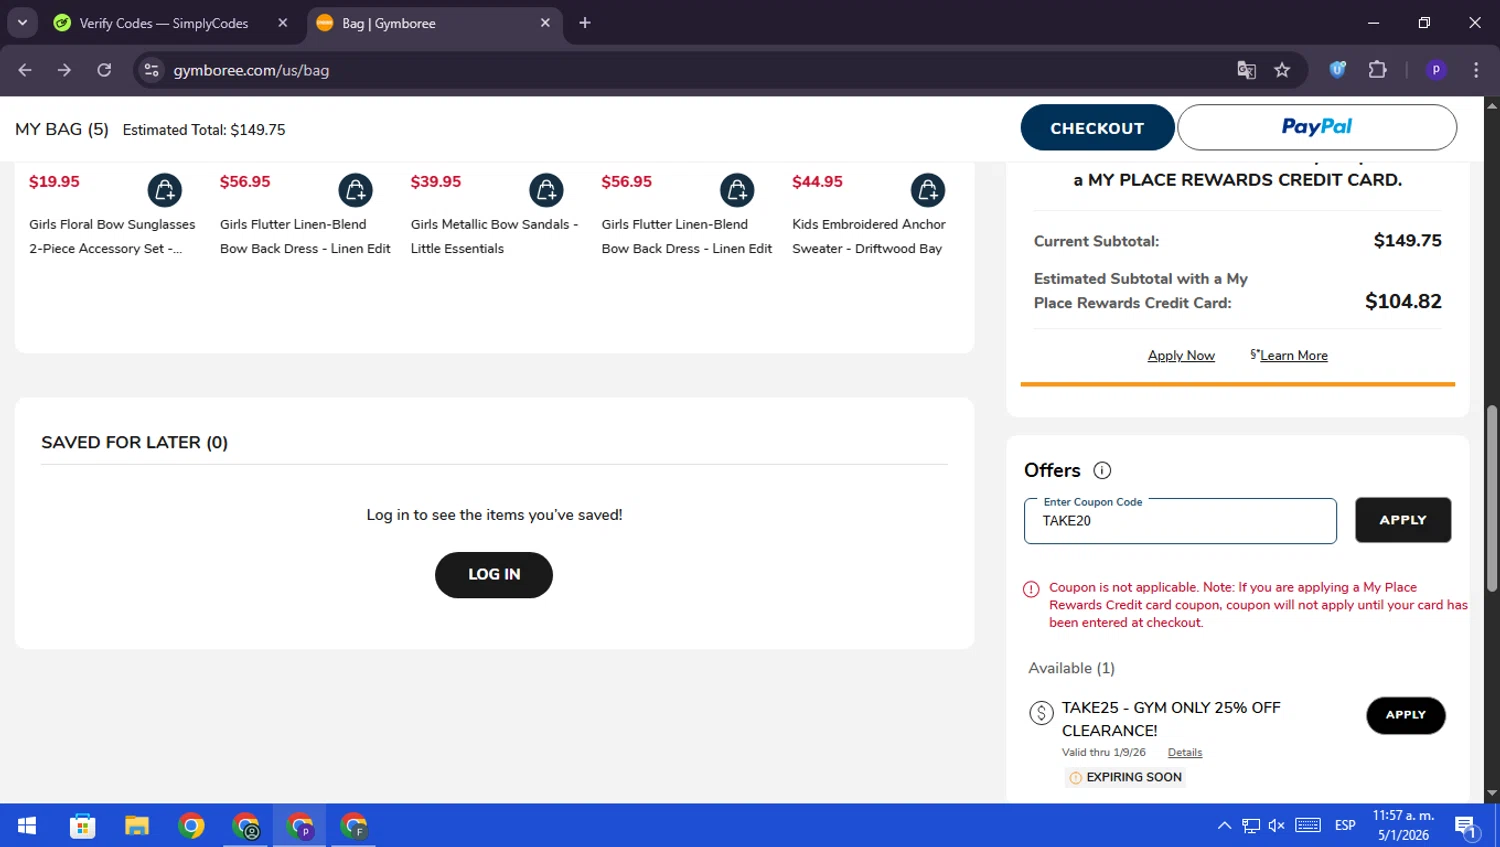The width and height of the screenshot is (1500, 847).
Task: Open the Windows Start menu
Action: (x=27, y=826)
